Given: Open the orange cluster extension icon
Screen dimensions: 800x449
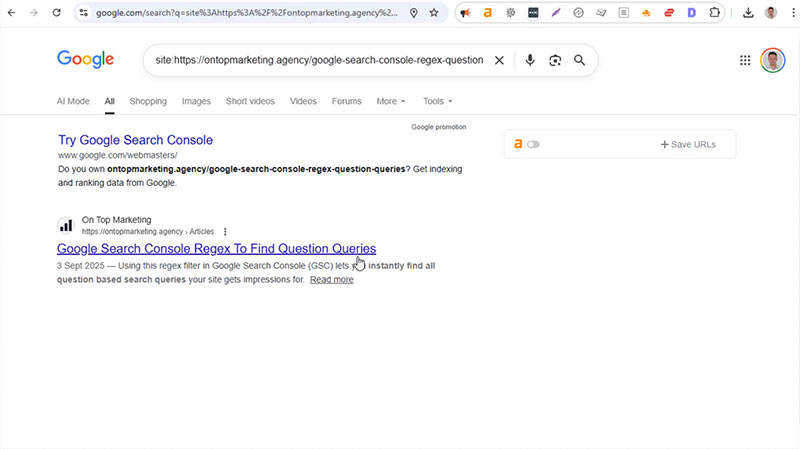Looking at the screenshot, I should point(646,13).
